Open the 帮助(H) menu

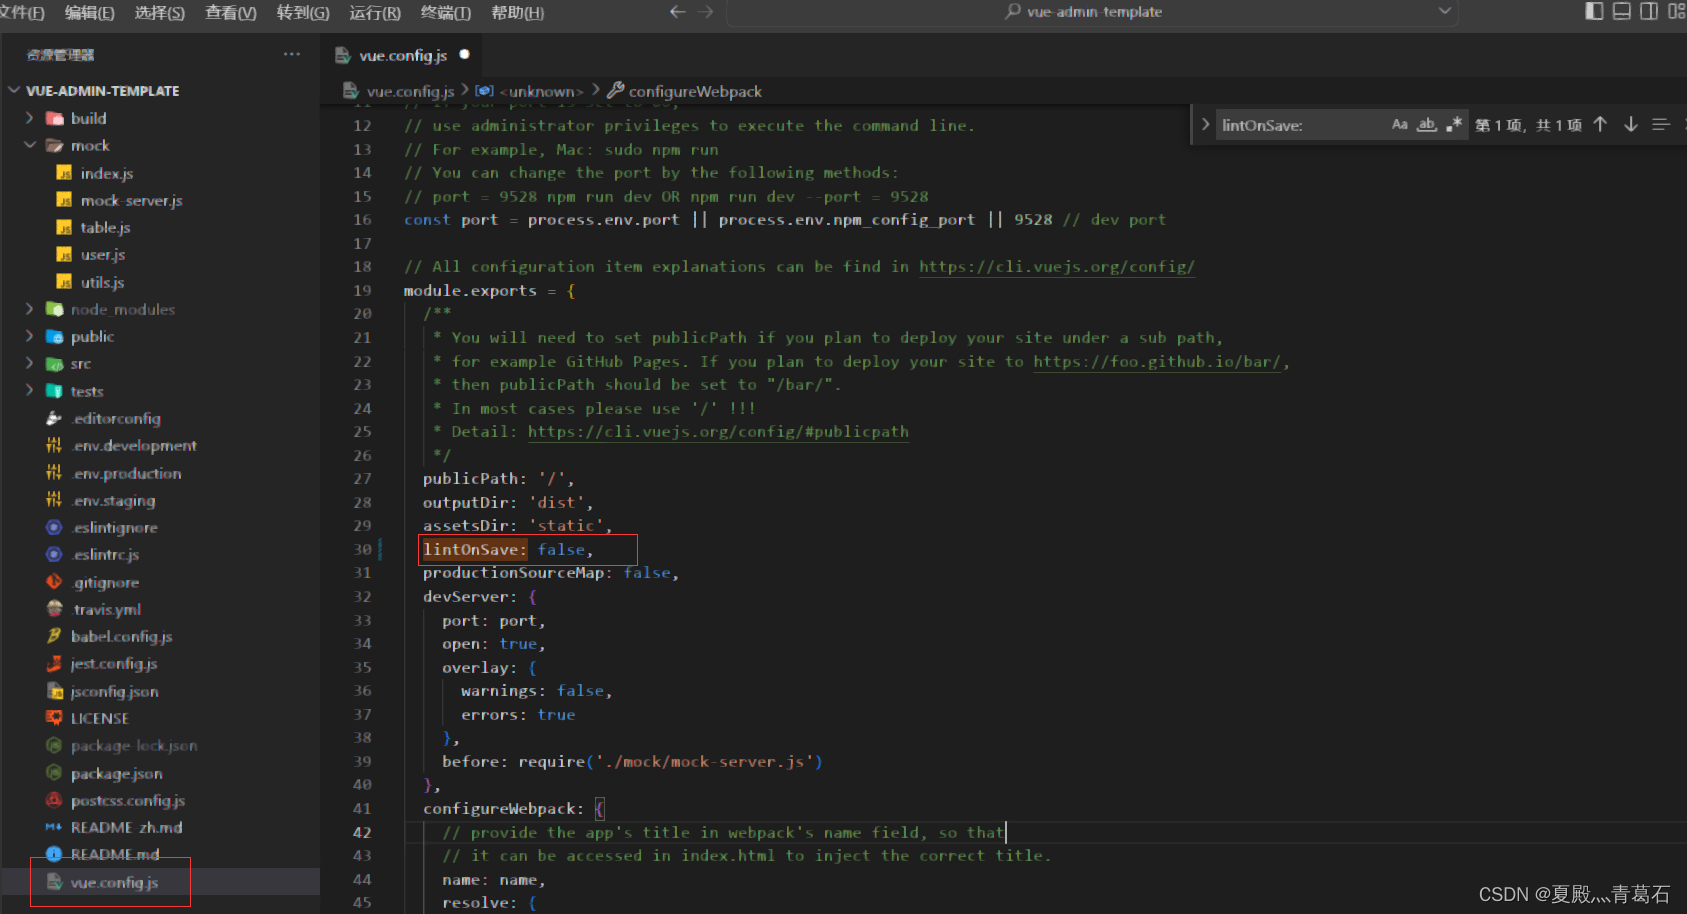(517, 12)
